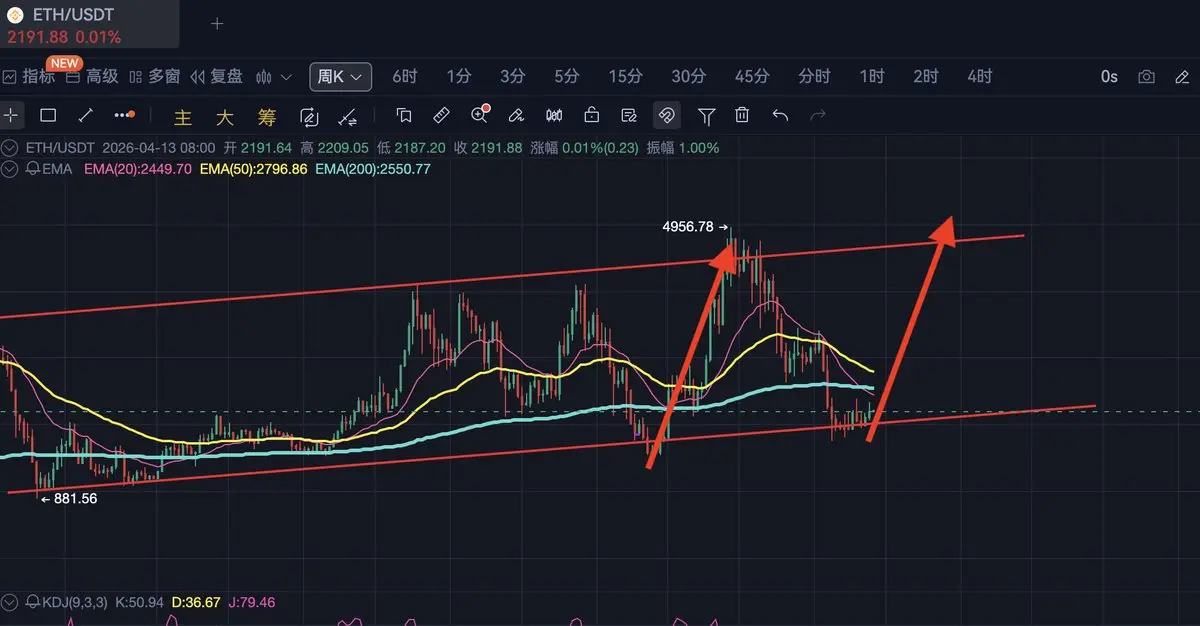Select the trend line drawing tool
The image size is (1200, 626).
click(86, 115)
